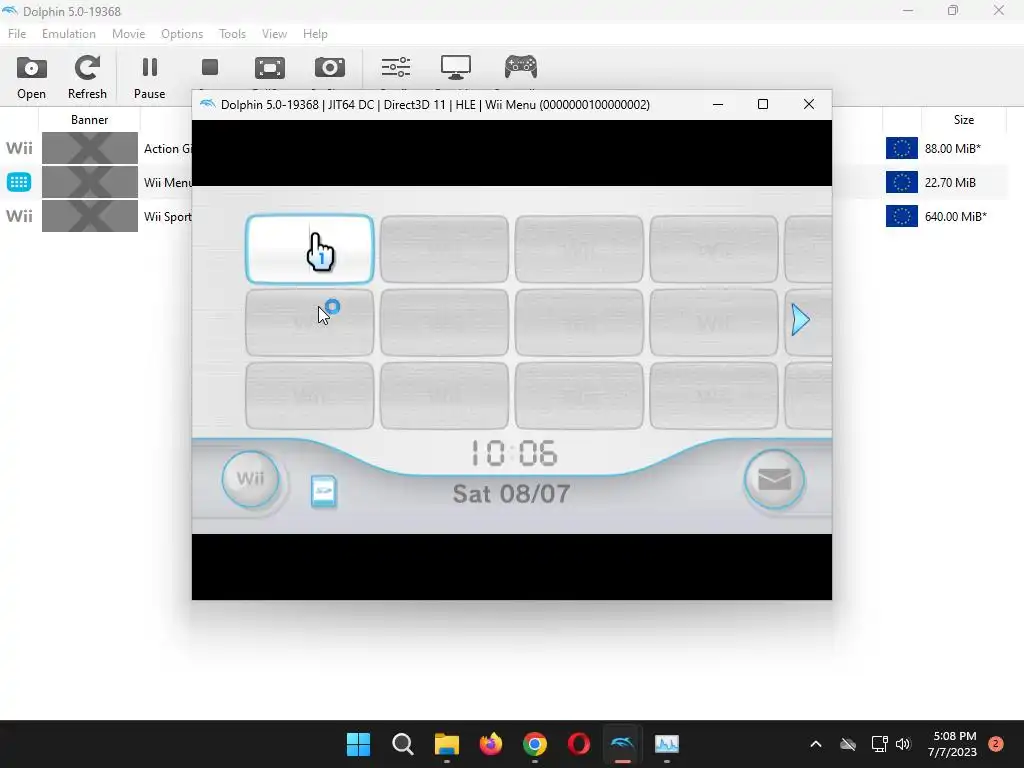Open the Options menu
Viewport: 1024px width, 768px height.
click(182, 34)
